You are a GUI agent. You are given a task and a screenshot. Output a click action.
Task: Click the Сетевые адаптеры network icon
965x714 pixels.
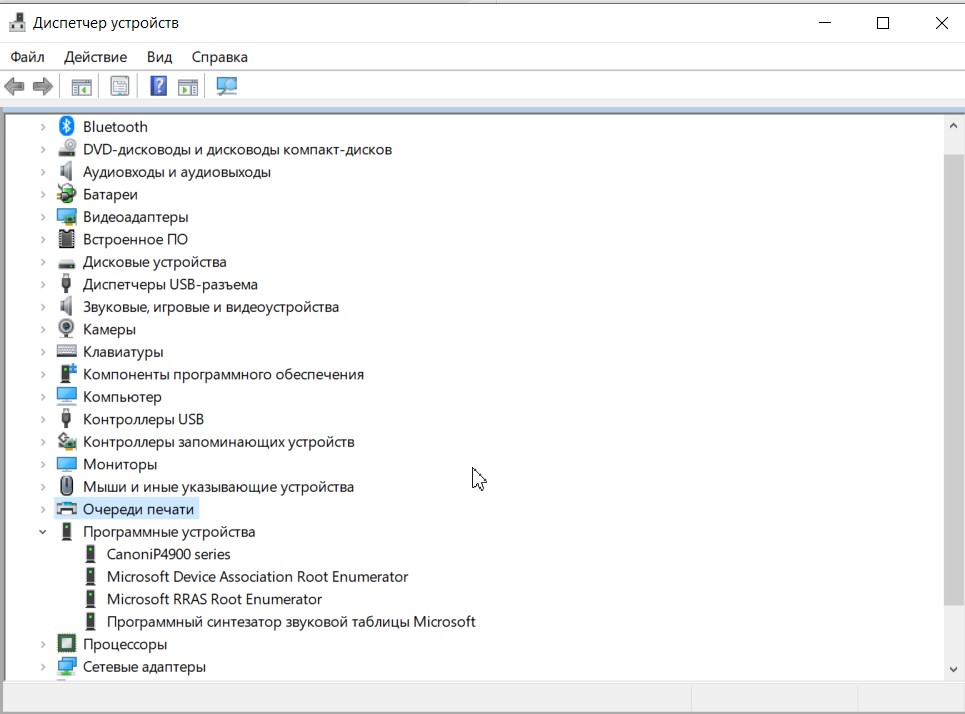click(x=66, y=666)
